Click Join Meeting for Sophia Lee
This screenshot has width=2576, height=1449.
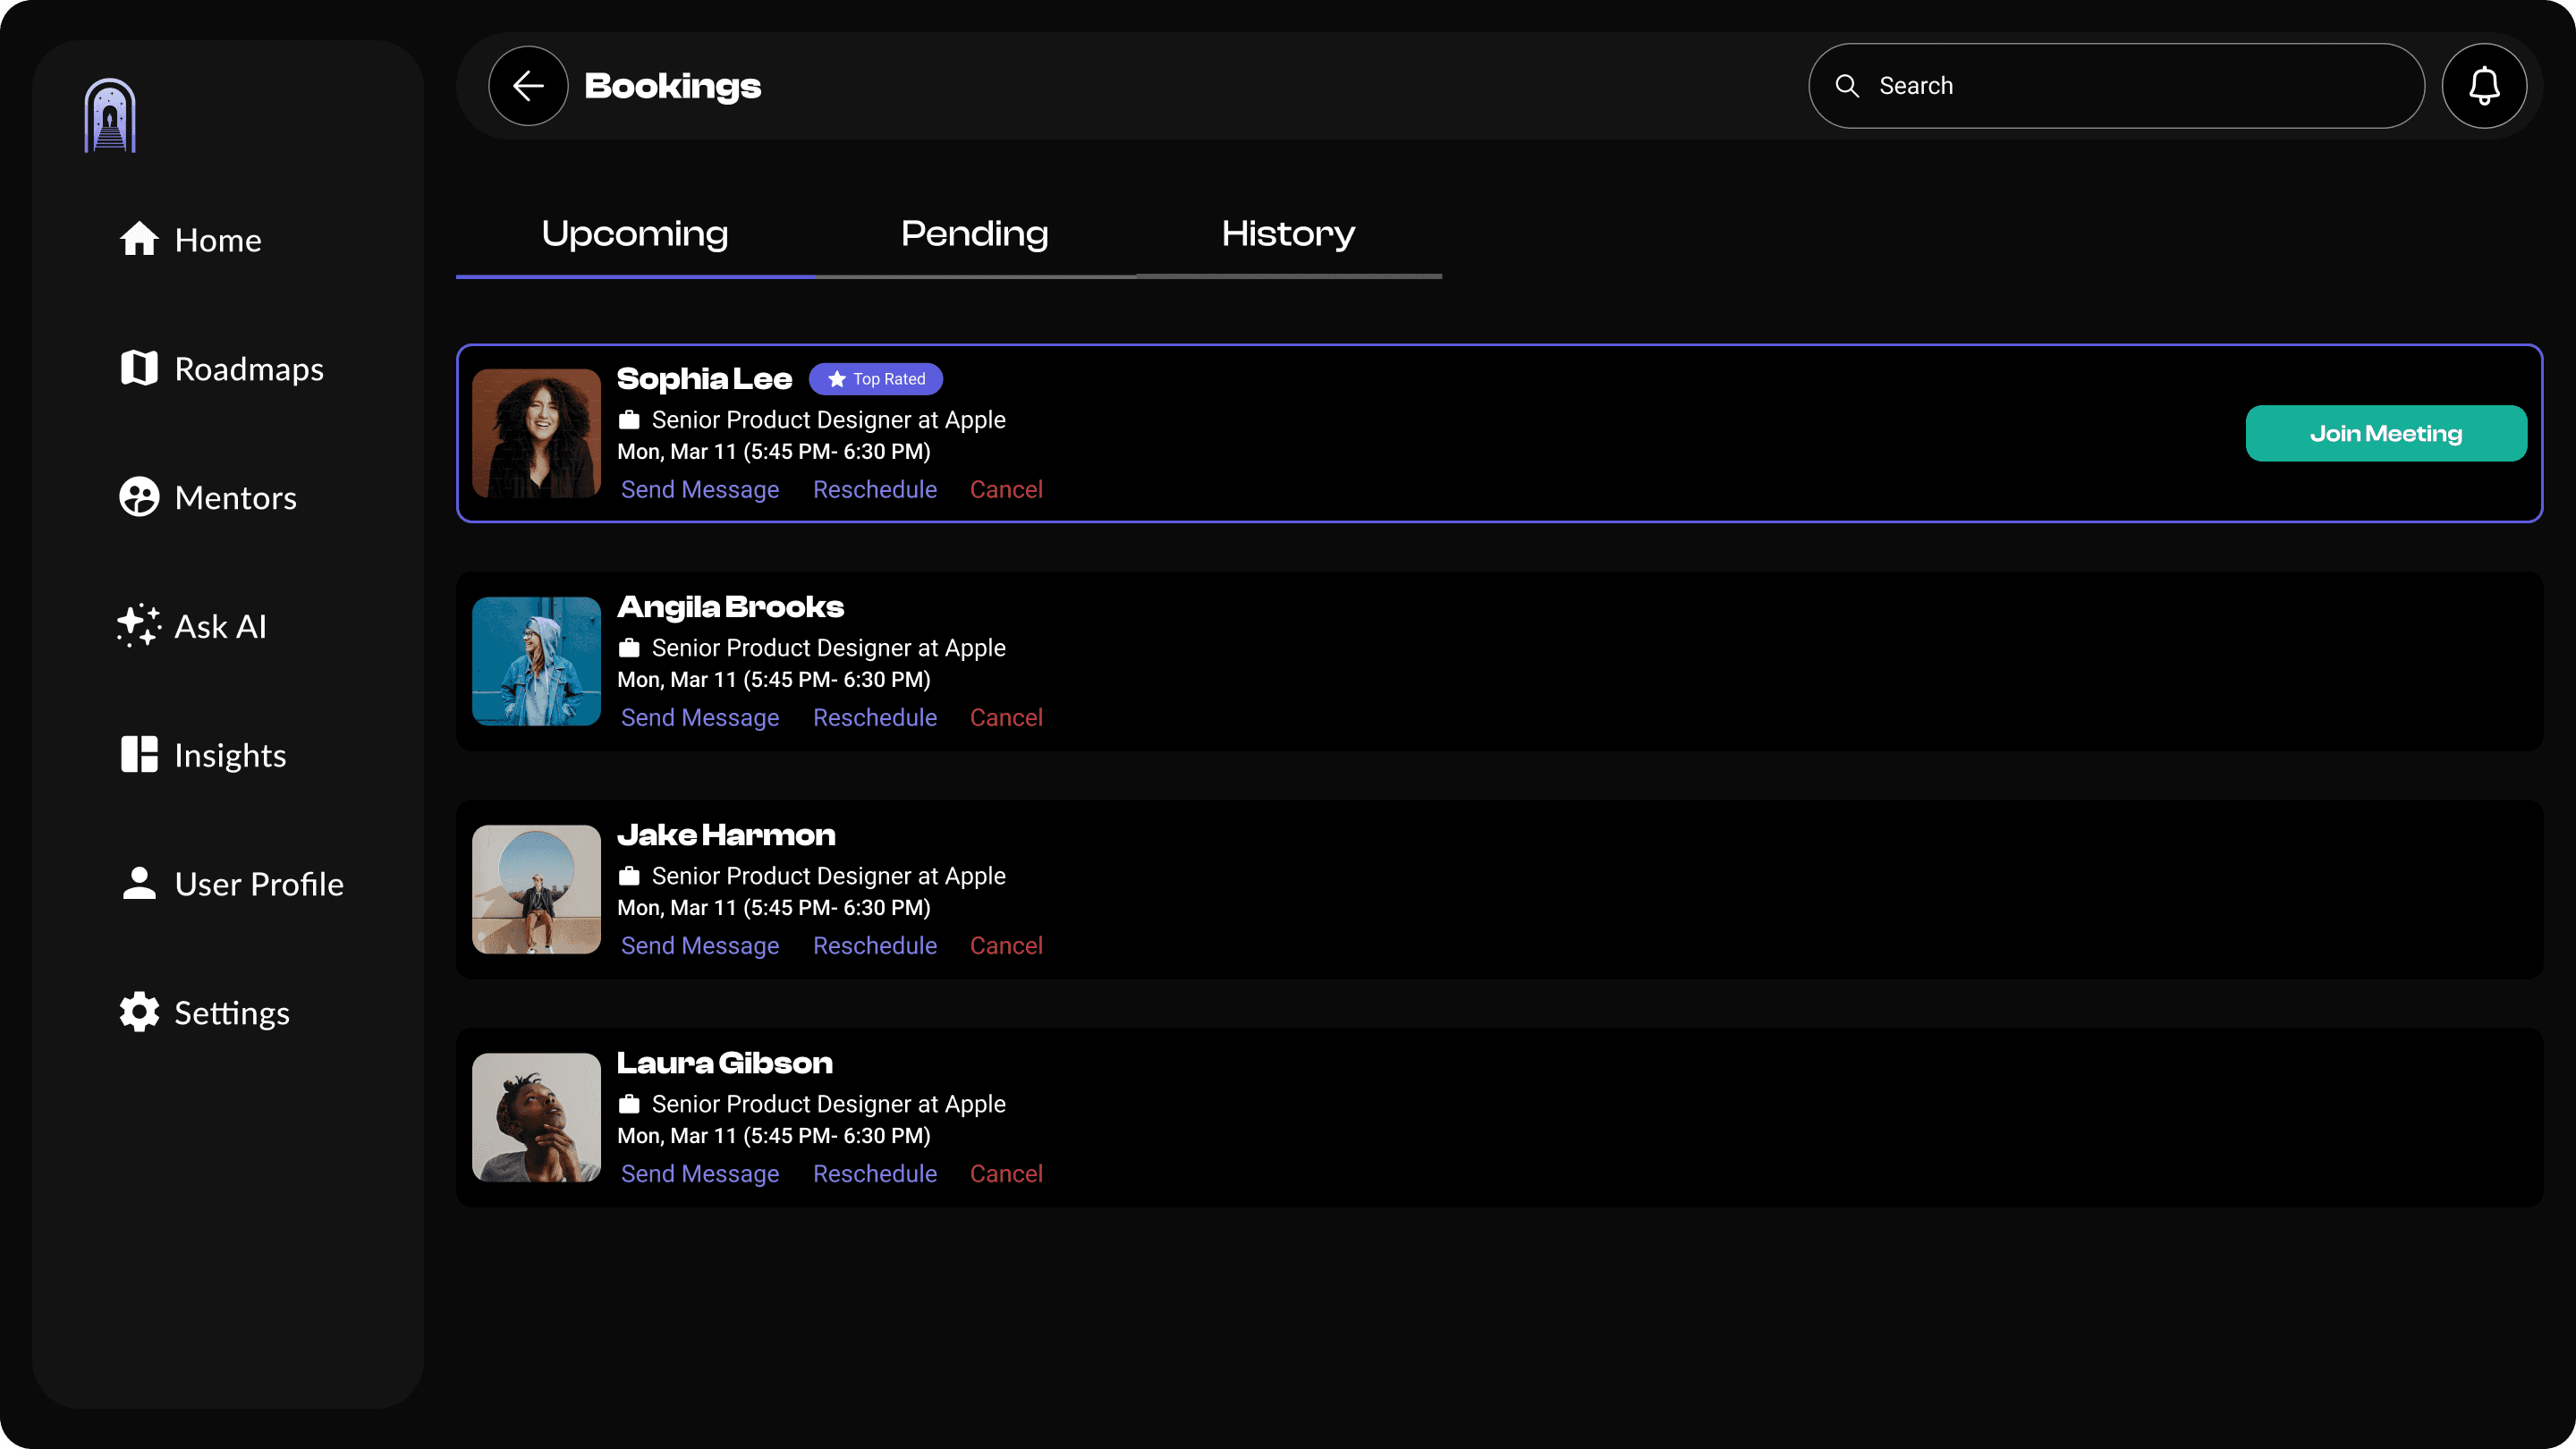click(2385, 434)
